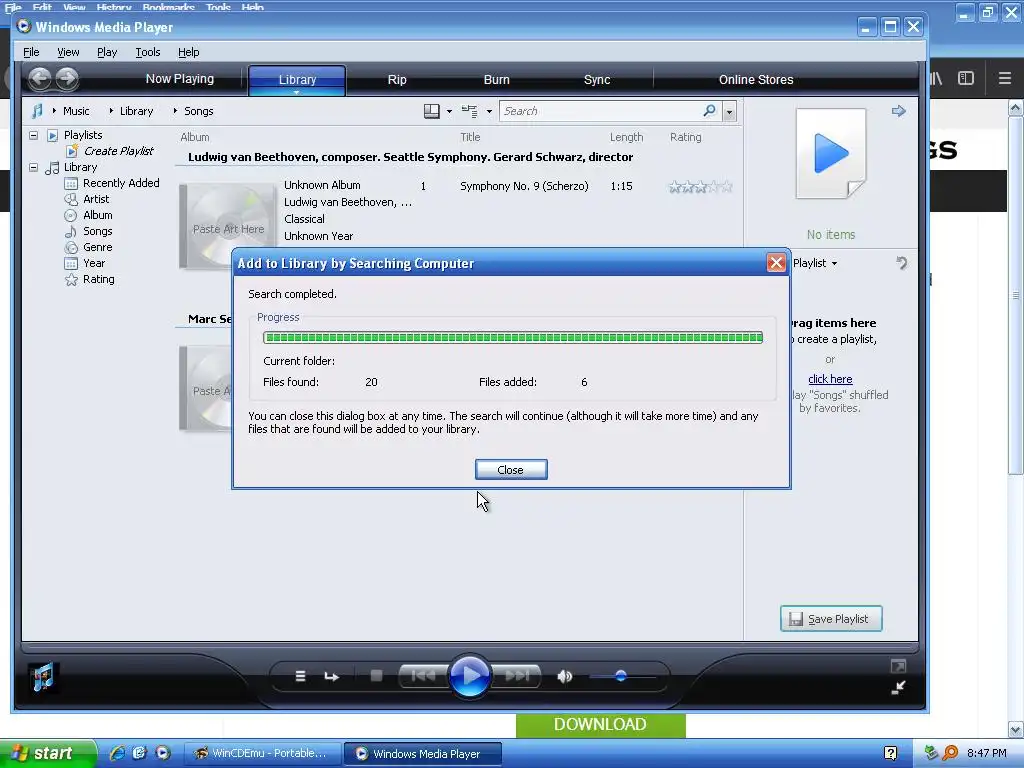This screenshot has width=1024, height=768.
Task: Switch to the Burn tab
Action: coord(496,80)
